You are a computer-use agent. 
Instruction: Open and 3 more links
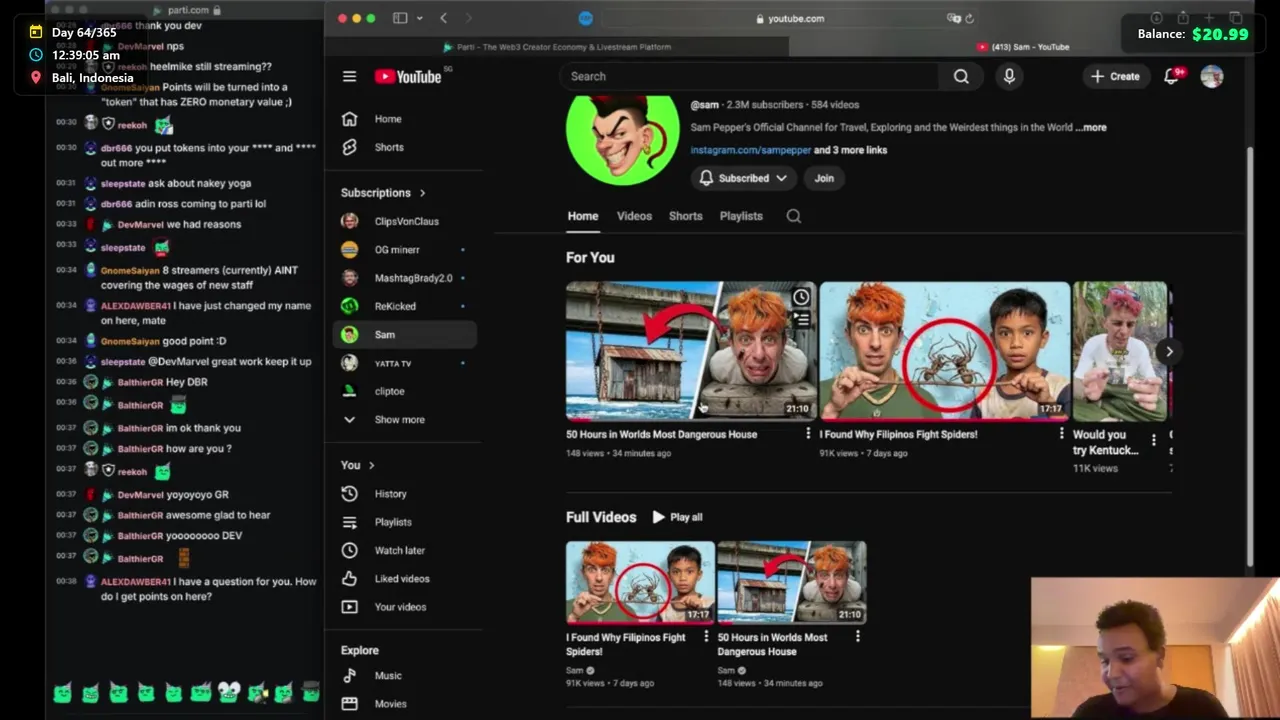click(850, 150)
